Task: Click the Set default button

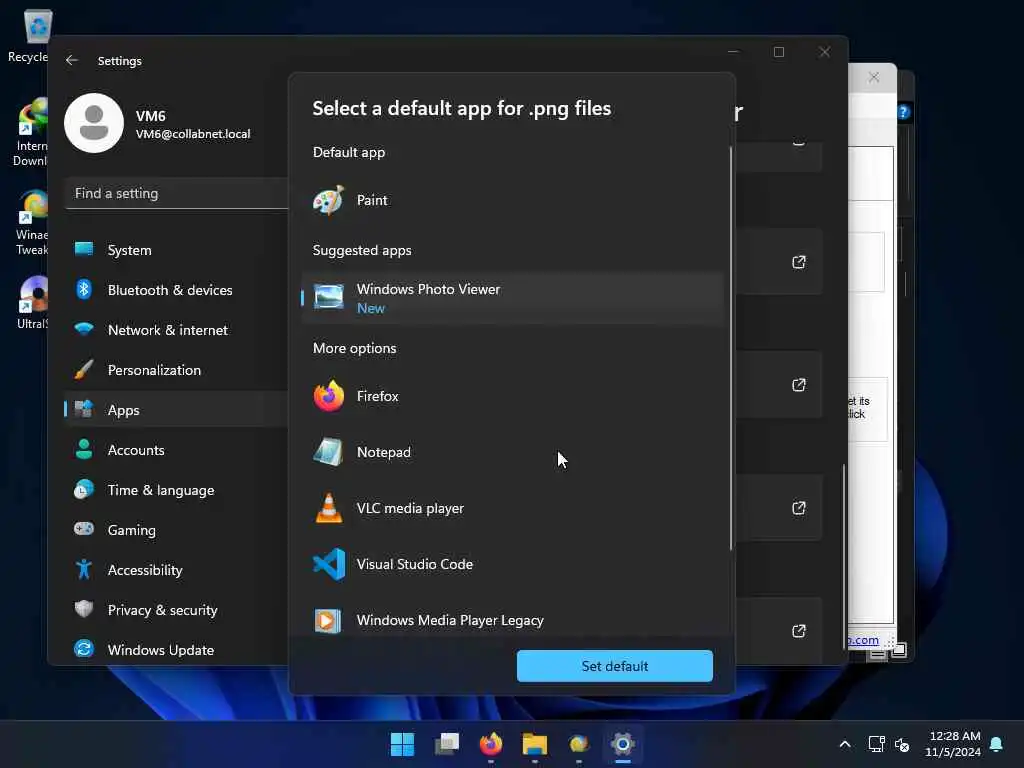Action: coord(615,666)
